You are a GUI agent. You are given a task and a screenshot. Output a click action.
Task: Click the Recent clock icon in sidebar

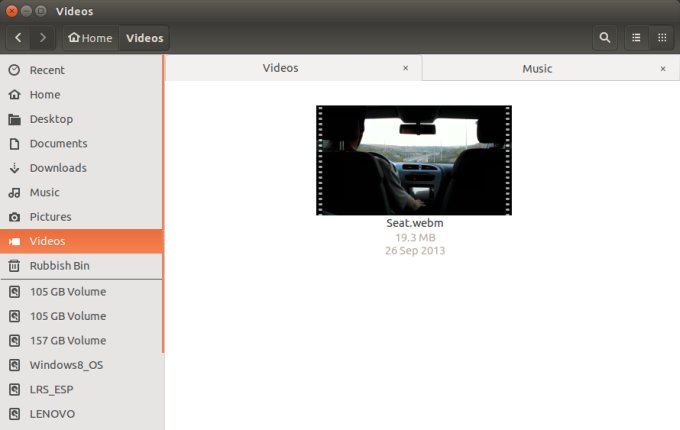point(14,70)
